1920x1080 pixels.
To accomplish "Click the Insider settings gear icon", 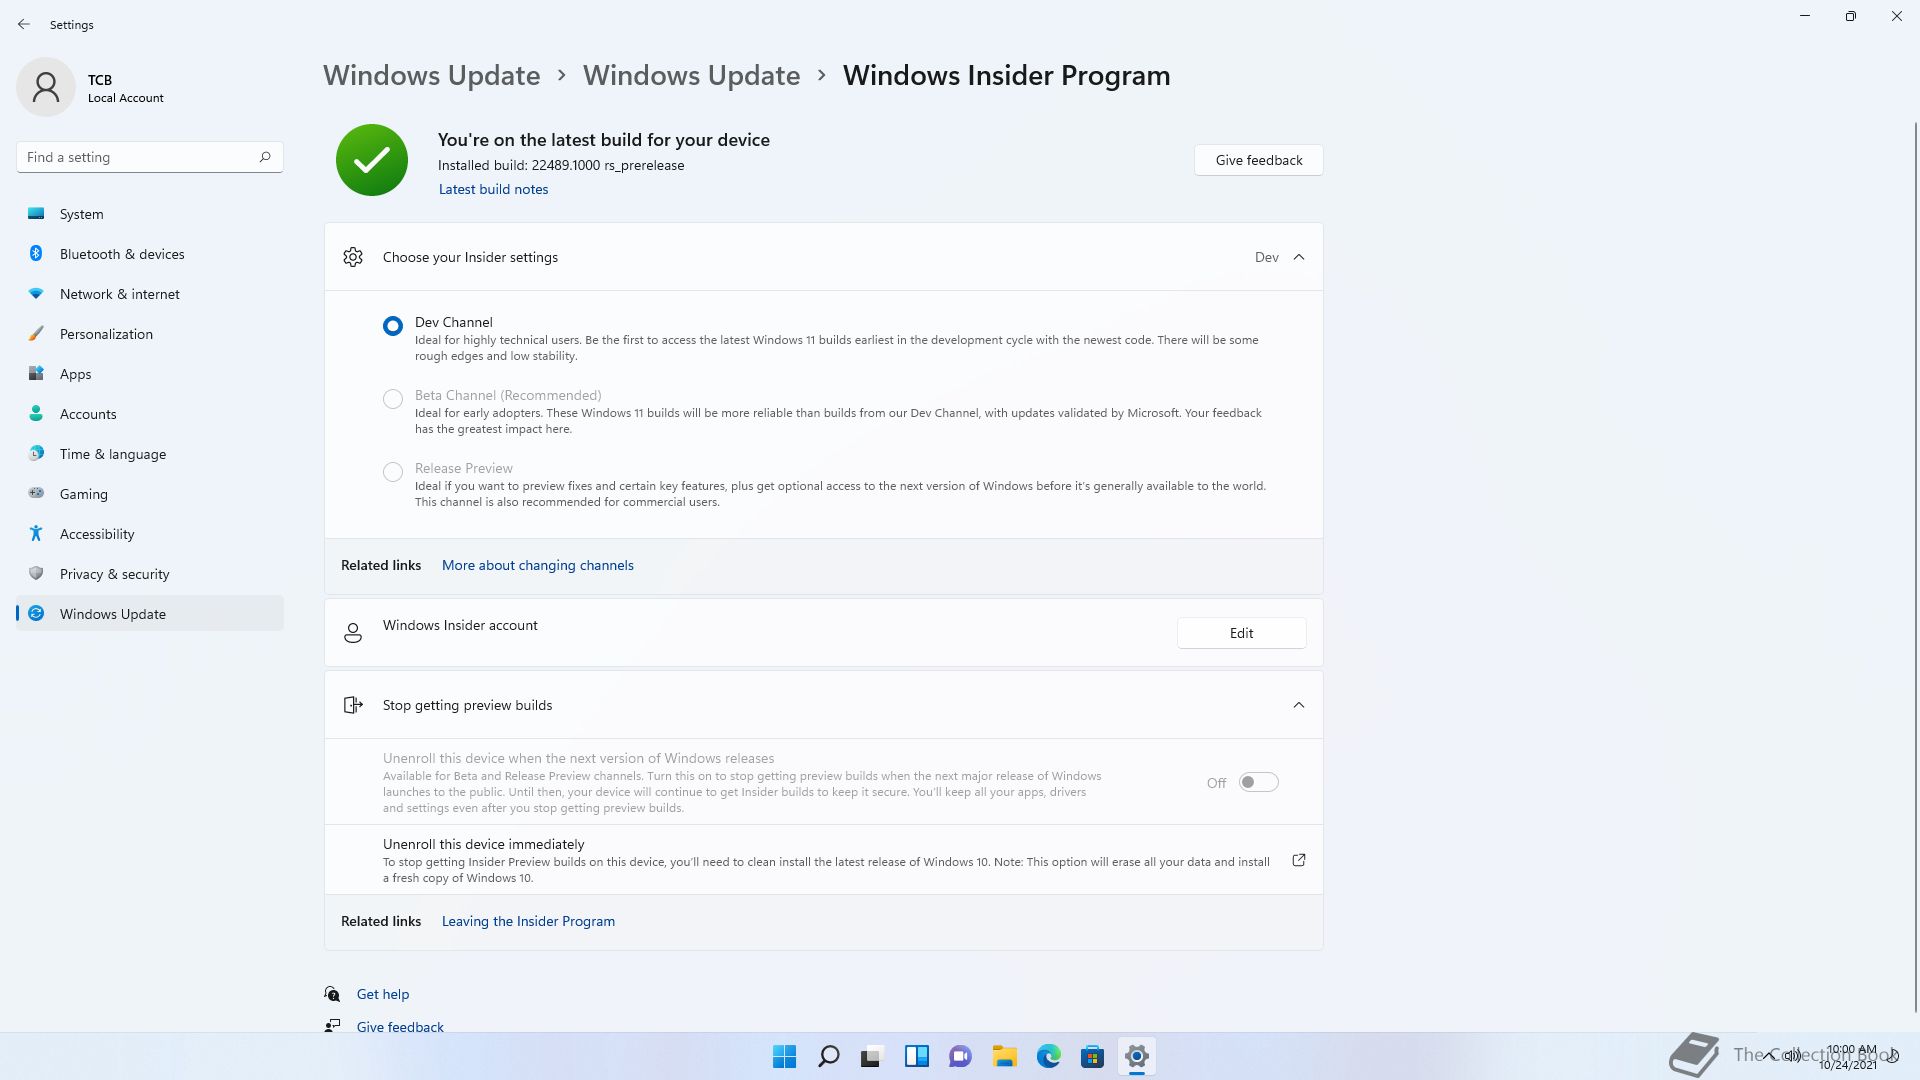I will pos(353,257).
